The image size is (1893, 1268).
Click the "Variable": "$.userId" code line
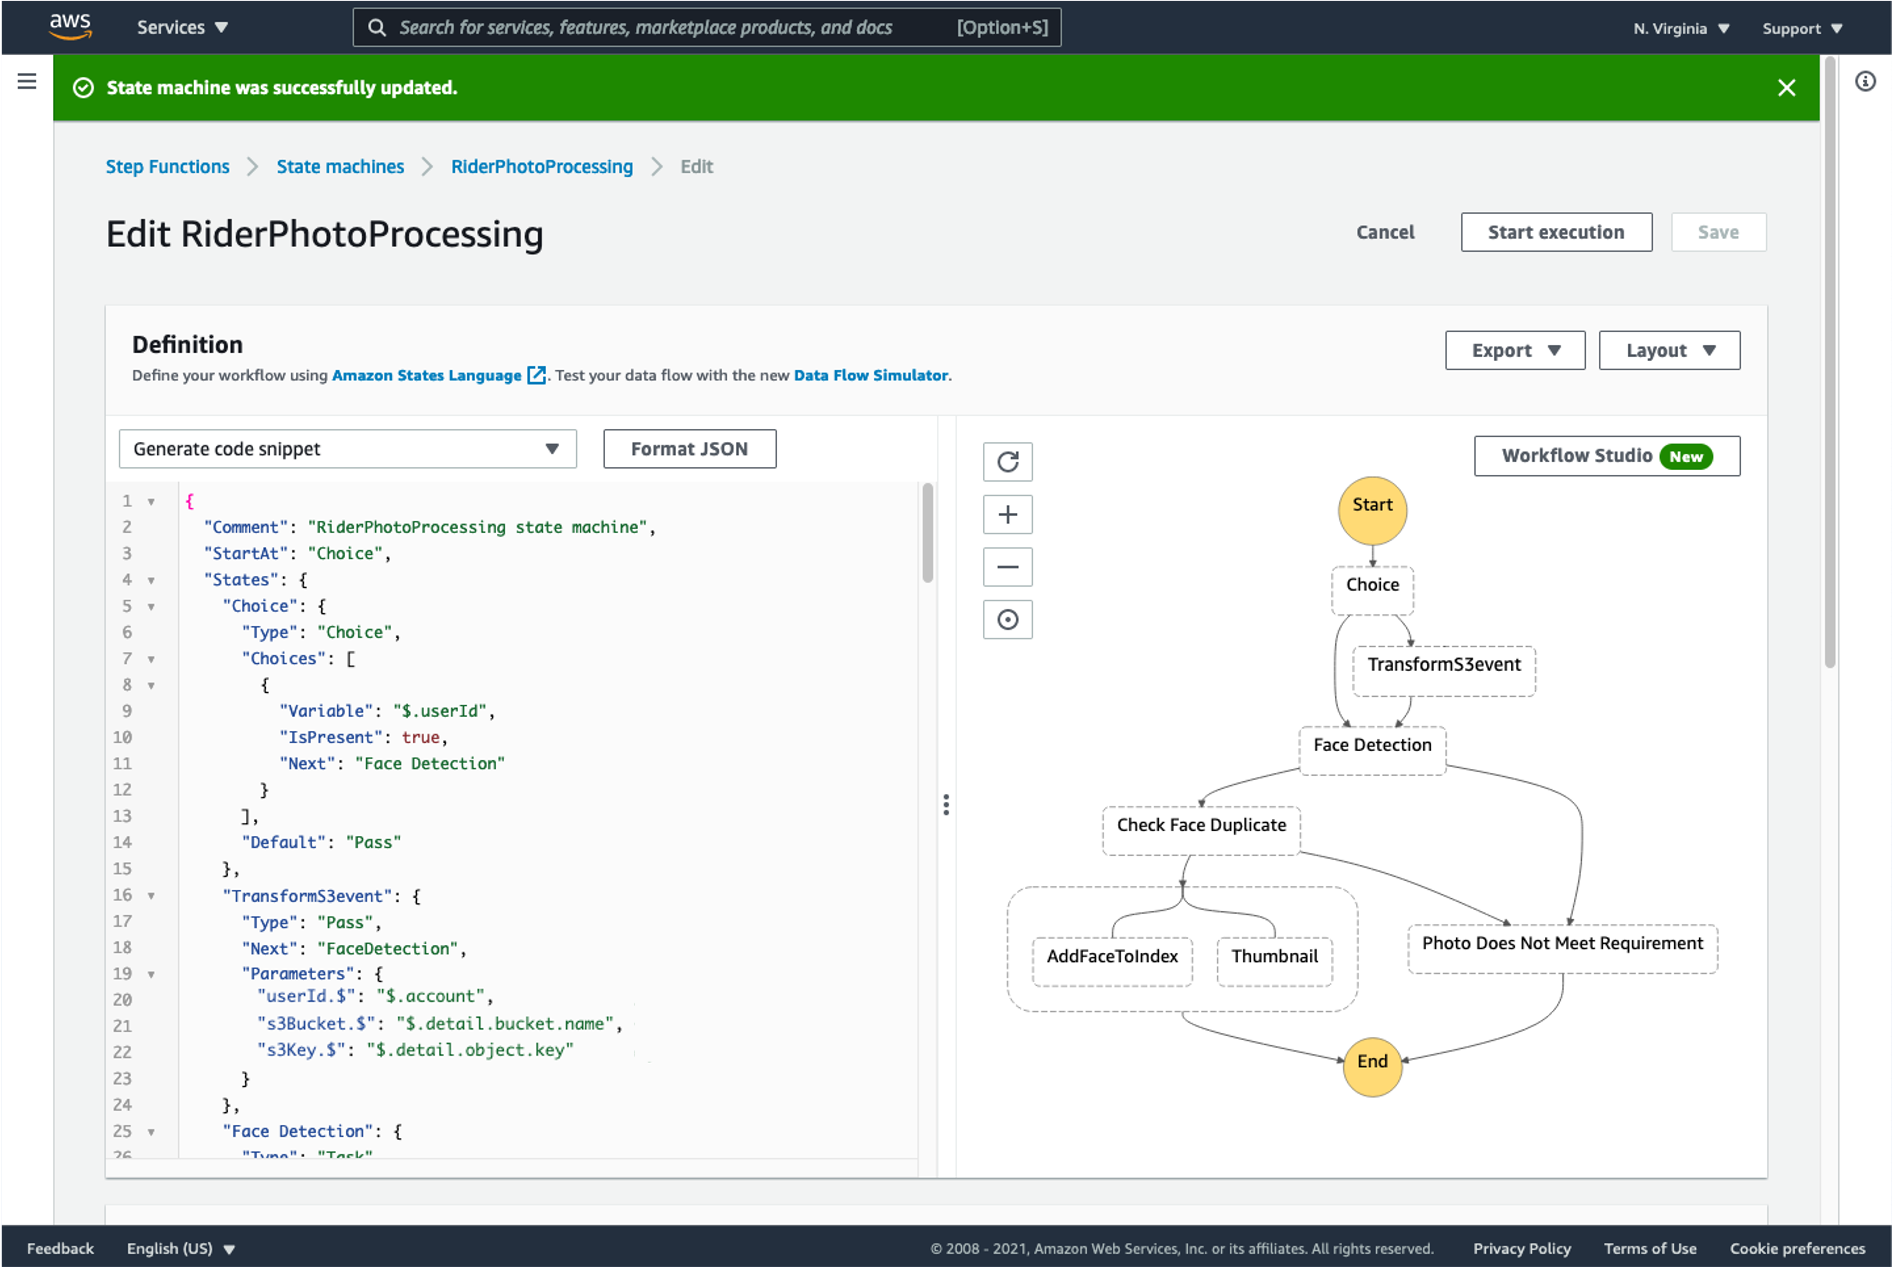pos(387,712)
